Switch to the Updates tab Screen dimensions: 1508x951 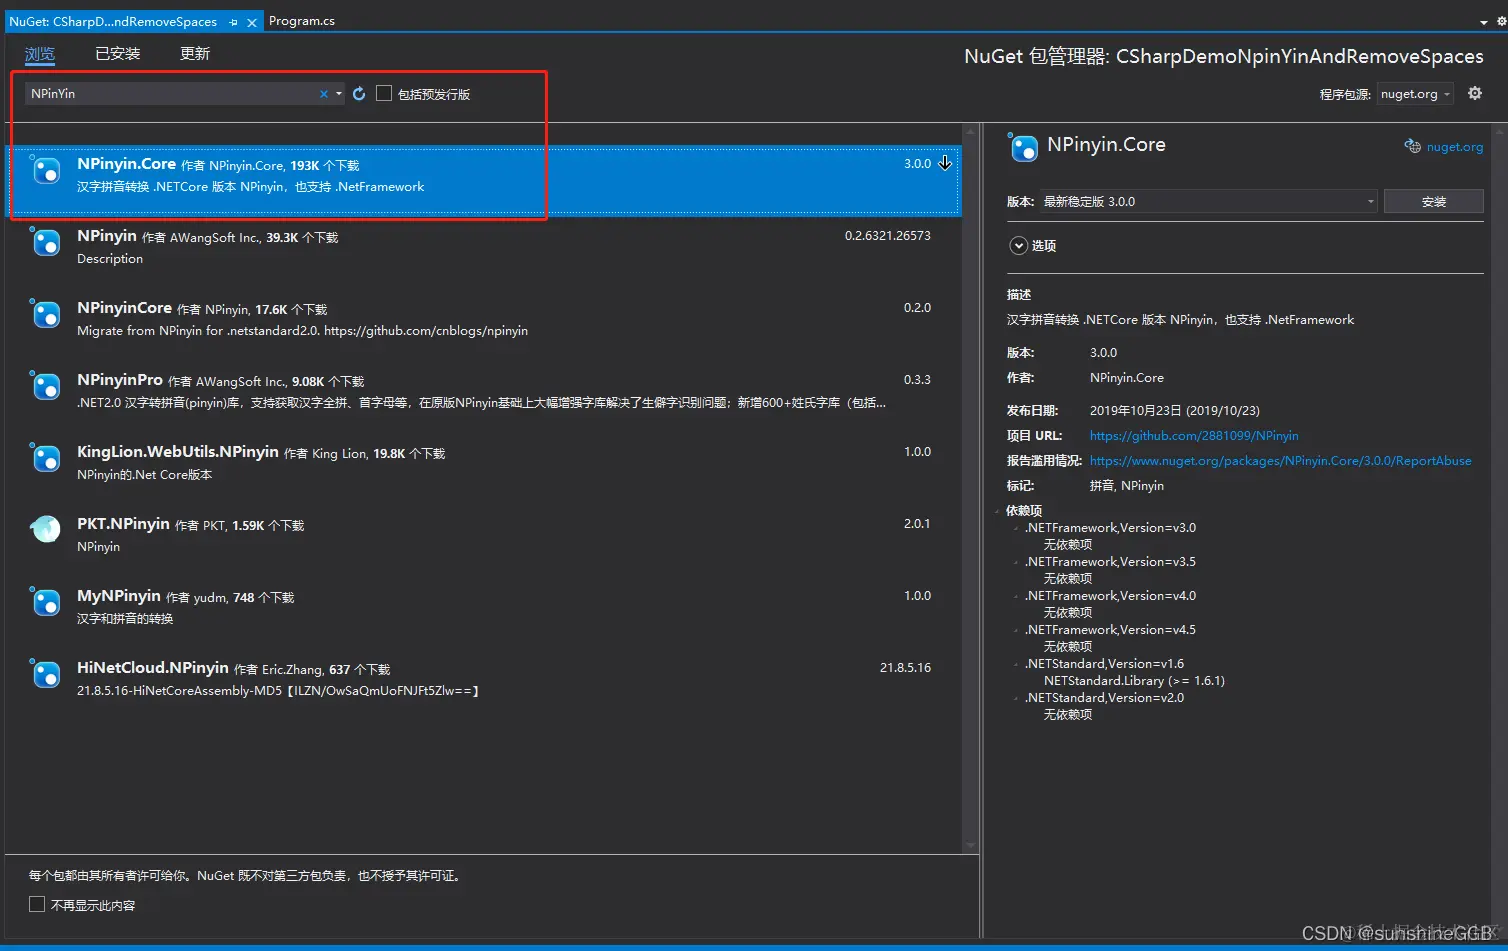(195, 54)
